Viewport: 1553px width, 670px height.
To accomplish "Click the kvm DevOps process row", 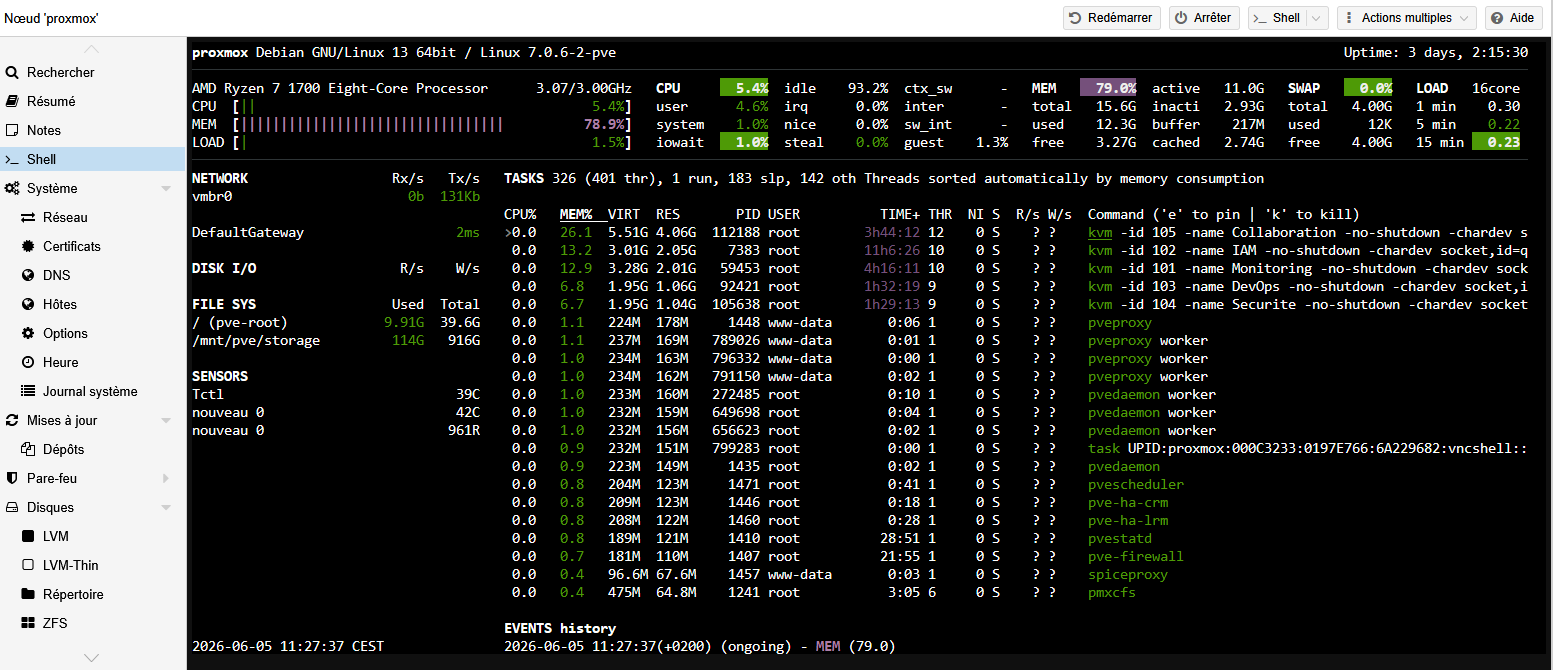I will [x=1016, y=286].
